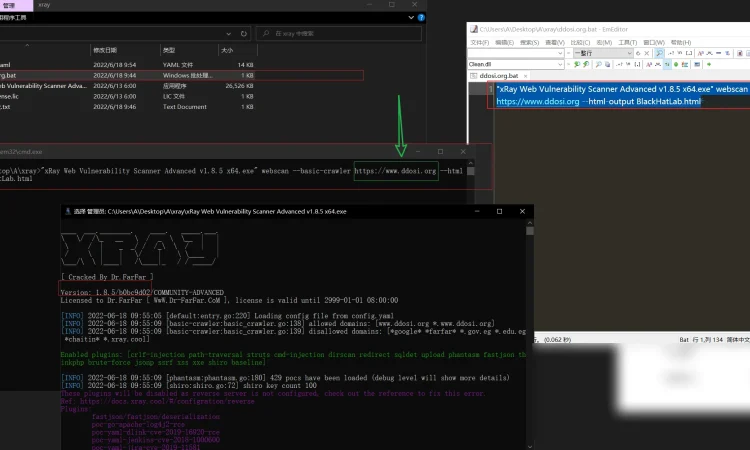This screenshot has width=750, height=450.
Task: Follow the https://www.ddosi.org link in EmEditor
Action: [x=538, y=101]
